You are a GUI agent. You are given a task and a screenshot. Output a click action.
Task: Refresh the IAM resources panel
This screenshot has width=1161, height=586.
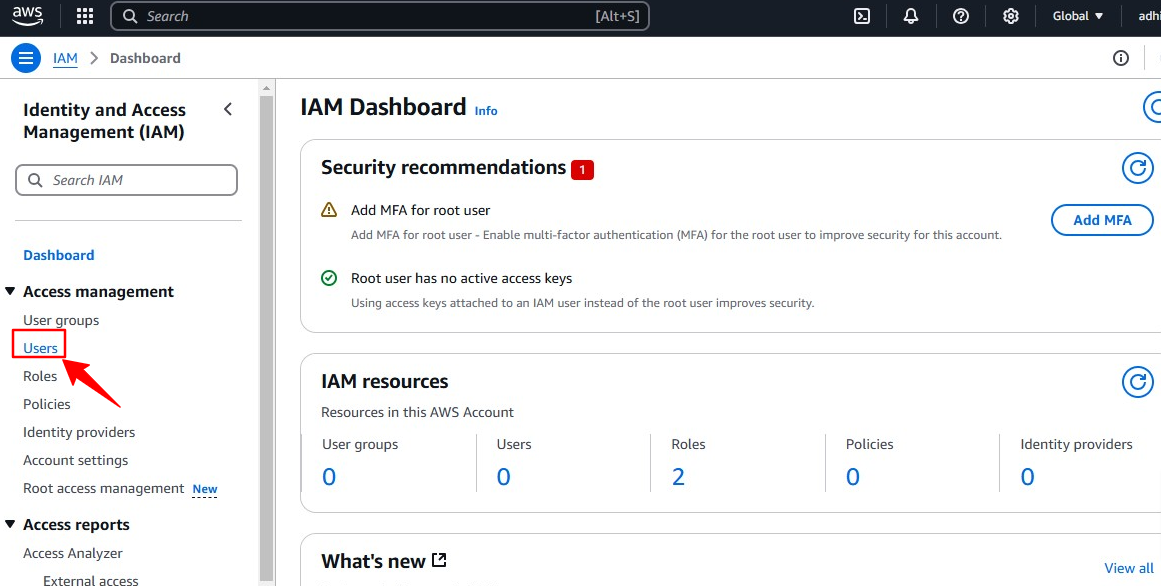click(x=1137, y=382)
